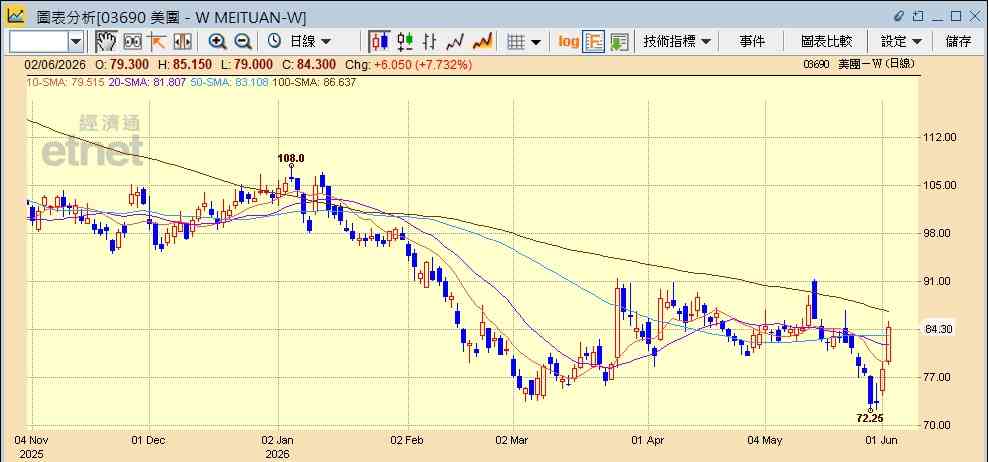Image resolution: width=989 pixels, height=462 pixels.
Task: Open the 技術指標 dropdown menu
Action: tap(677, 42)
